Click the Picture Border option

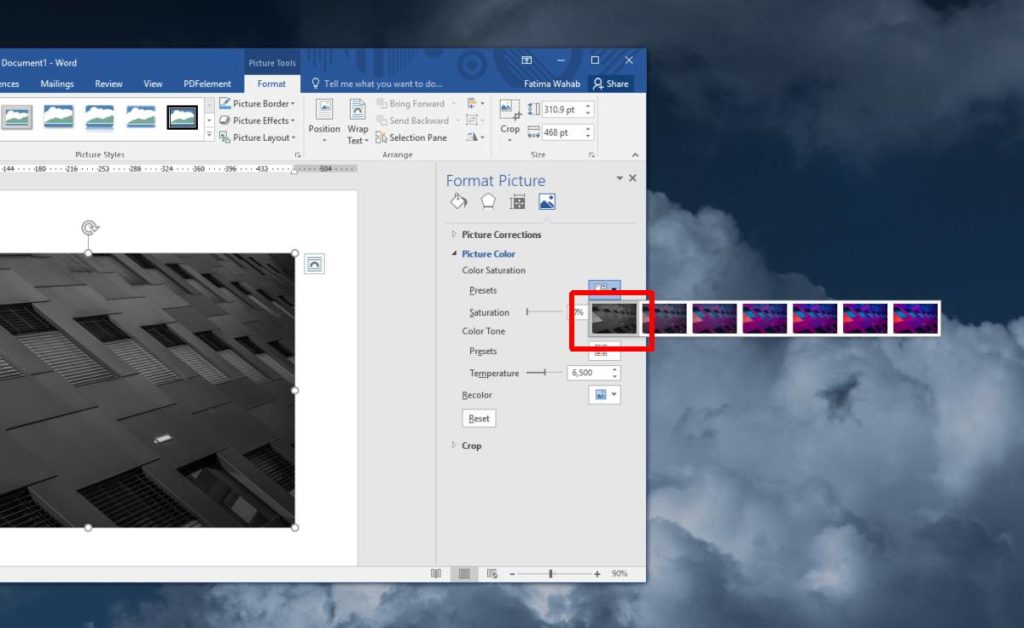[x=257, y=103]
